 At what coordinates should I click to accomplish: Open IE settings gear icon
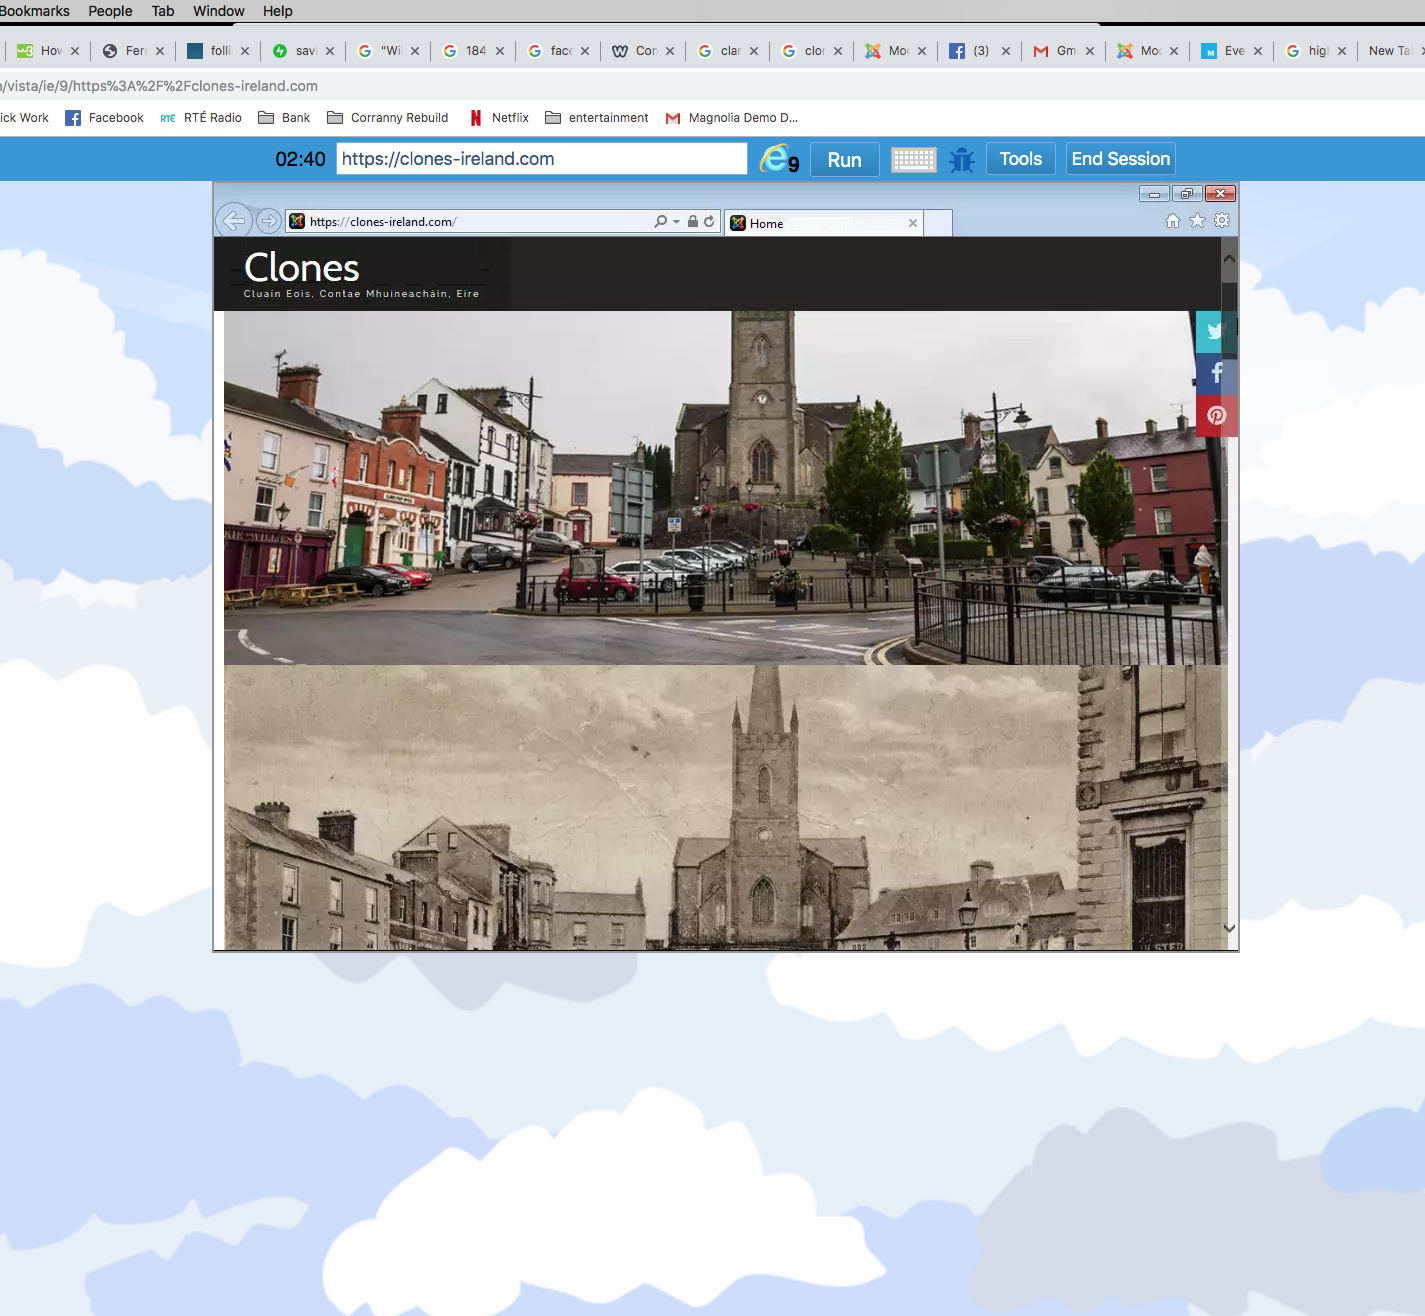(1221, 221)
